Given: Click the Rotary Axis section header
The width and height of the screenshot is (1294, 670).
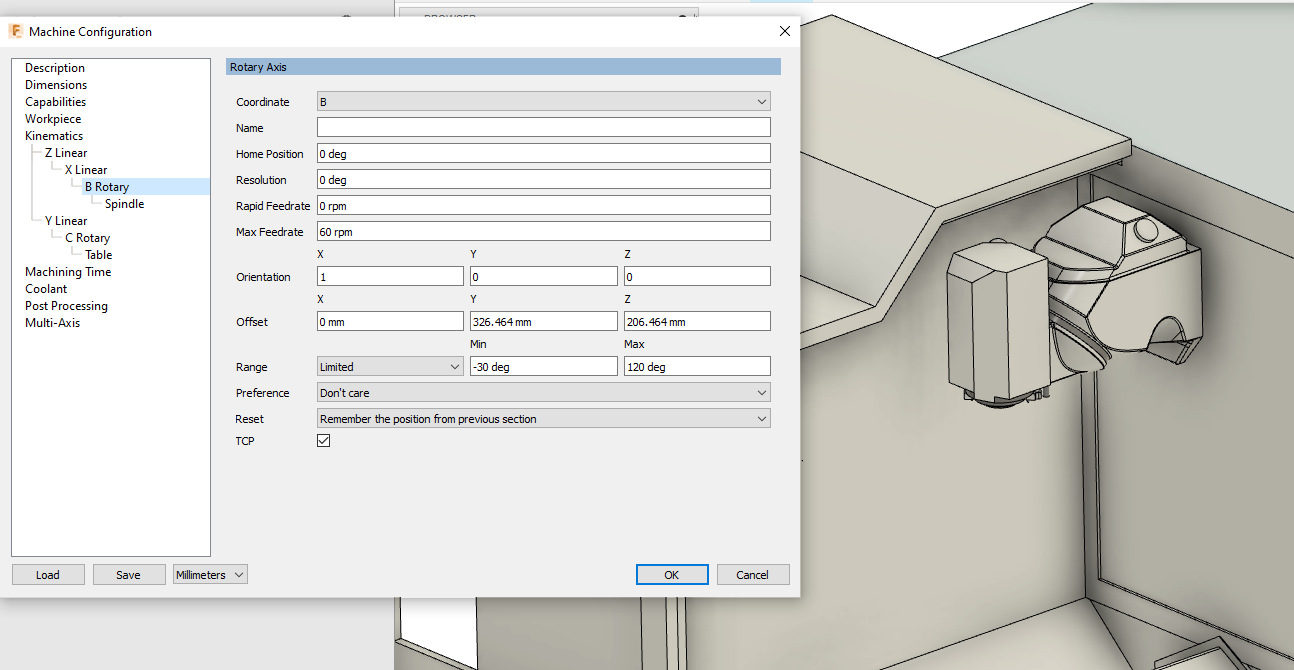Looking at the screenshot, I should pyautogui.click(x=503, y=67).
